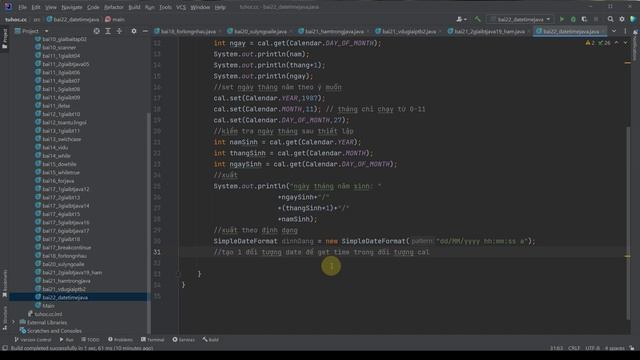Click line number 31 in the gutter
The height and width of the screenshot is (360, 640).
pyautogui.click(x=157, y=252)
